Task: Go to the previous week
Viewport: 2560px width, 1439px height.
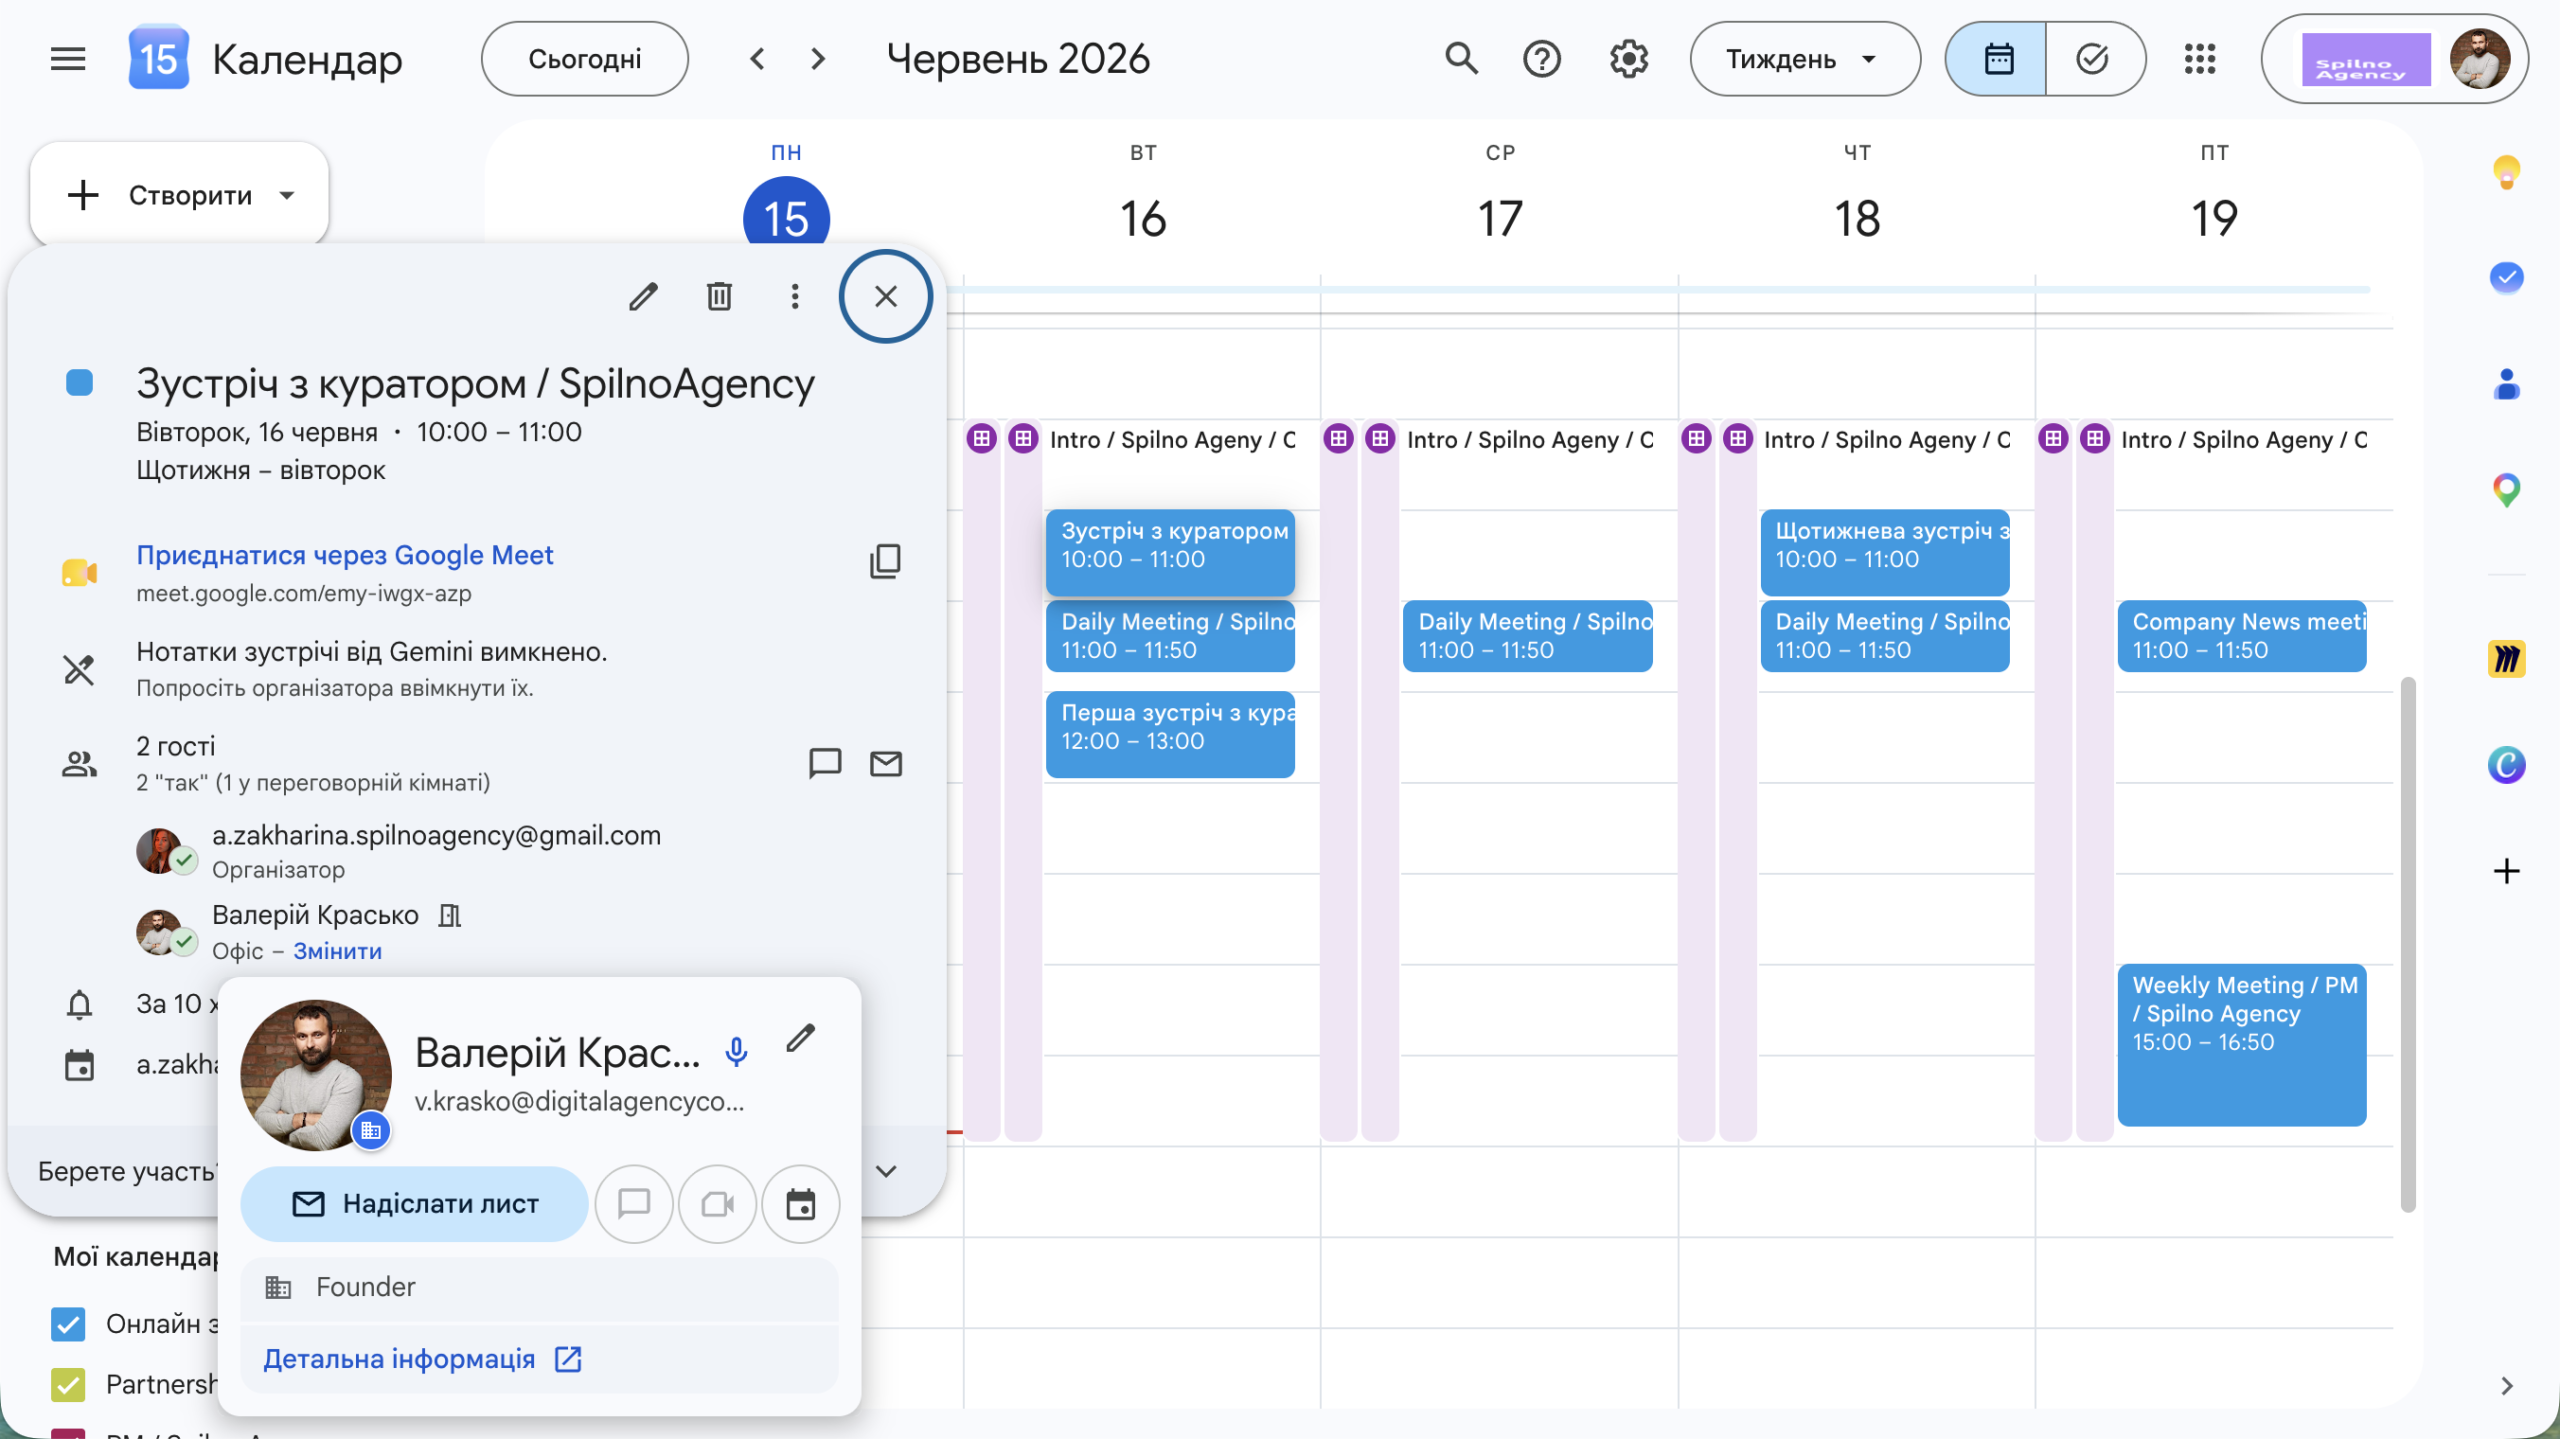Action: pyautogui.click(x=758, y=59)
